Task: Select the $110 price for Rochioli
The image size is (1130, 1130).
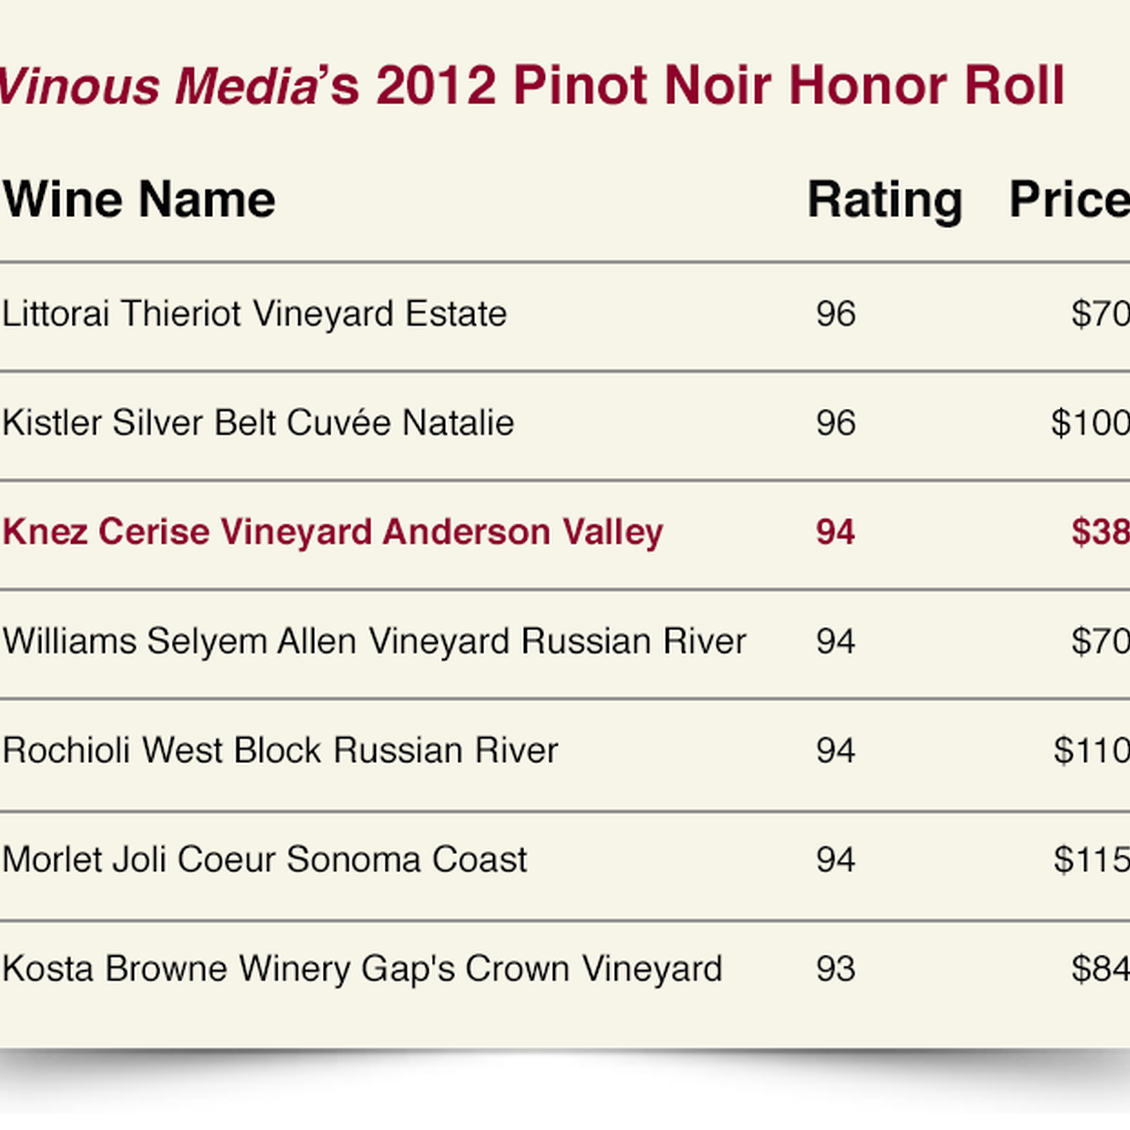Action: click(1091, 750)
